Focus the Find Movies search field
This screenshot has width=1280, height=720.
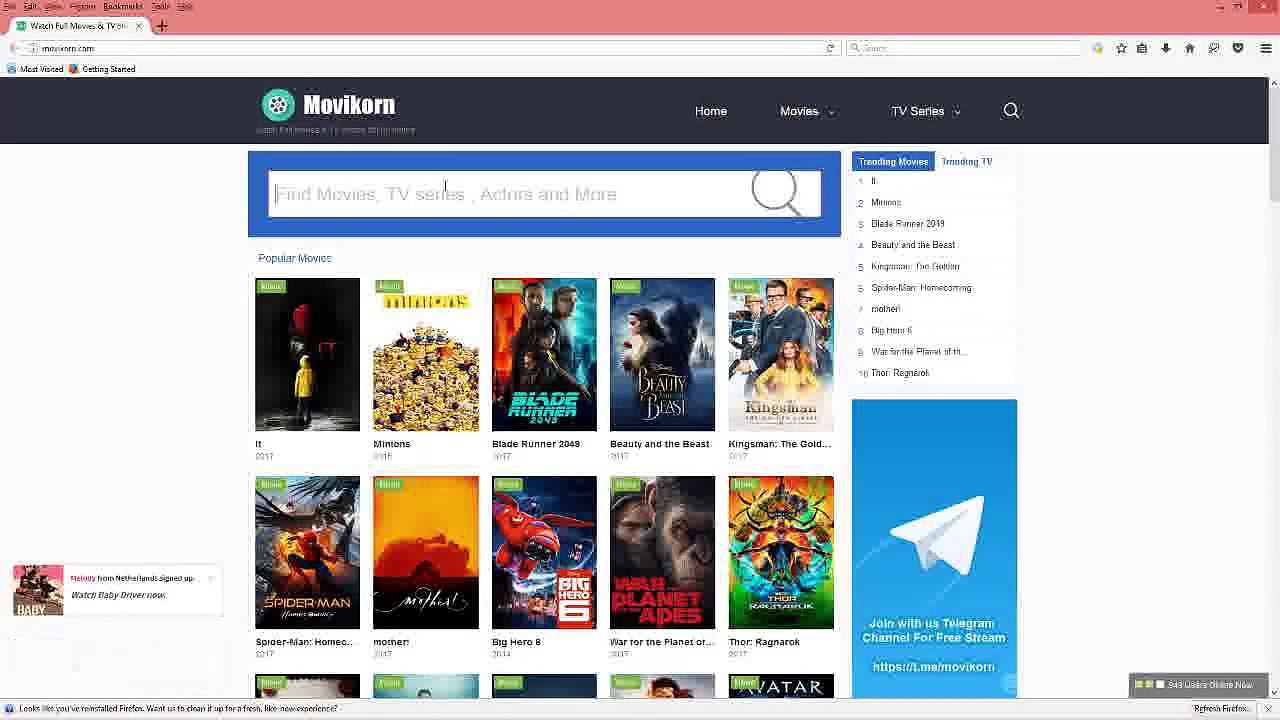point(510,194)
